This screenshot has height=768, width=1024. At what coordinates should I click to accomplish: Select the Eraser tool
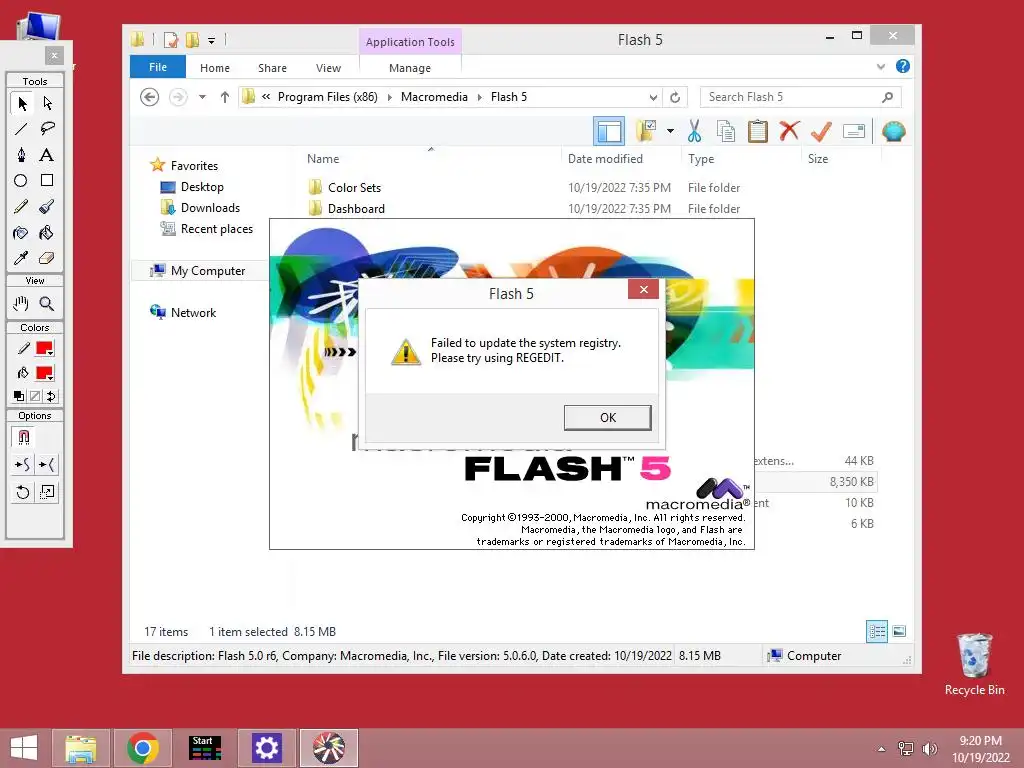pyautogui.click(x=47, y=258)
